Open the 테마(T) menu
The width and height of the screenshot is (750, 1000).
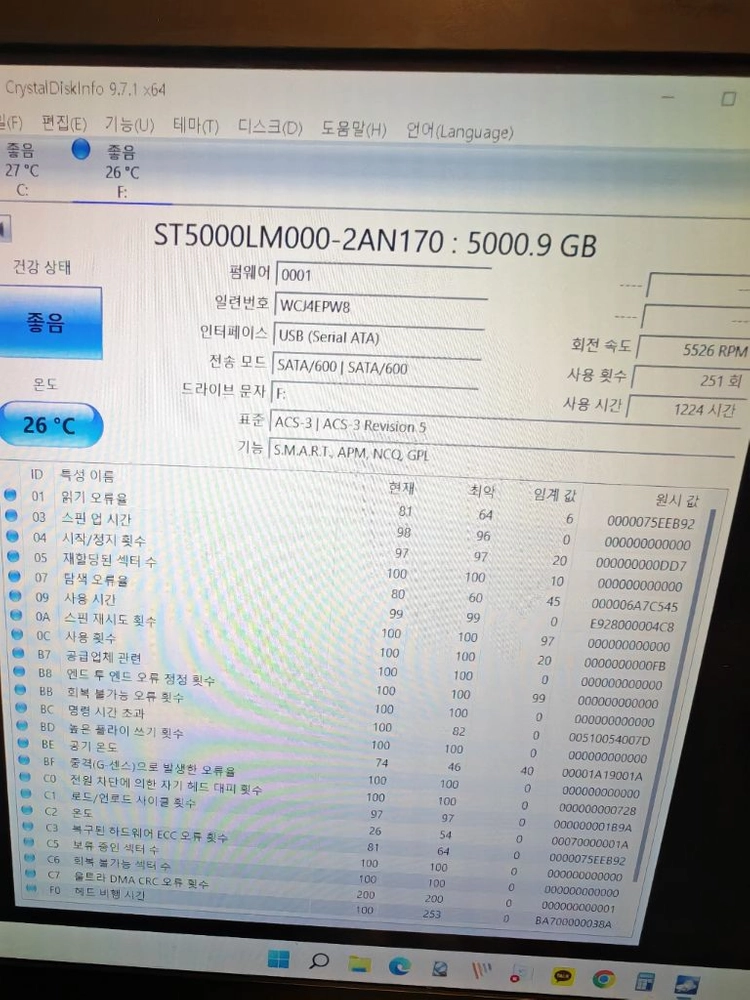click(196, 126)
